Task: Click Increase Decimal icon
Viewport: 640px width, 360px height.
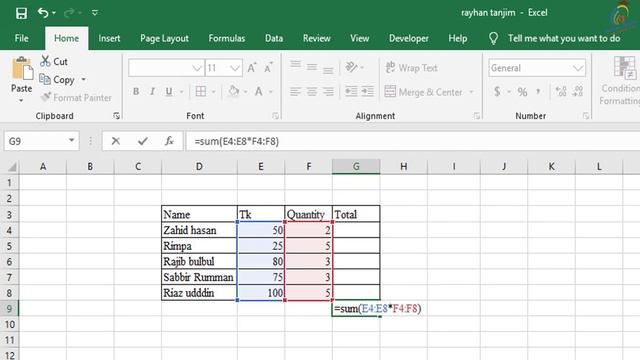Action: tap(561, 91)
